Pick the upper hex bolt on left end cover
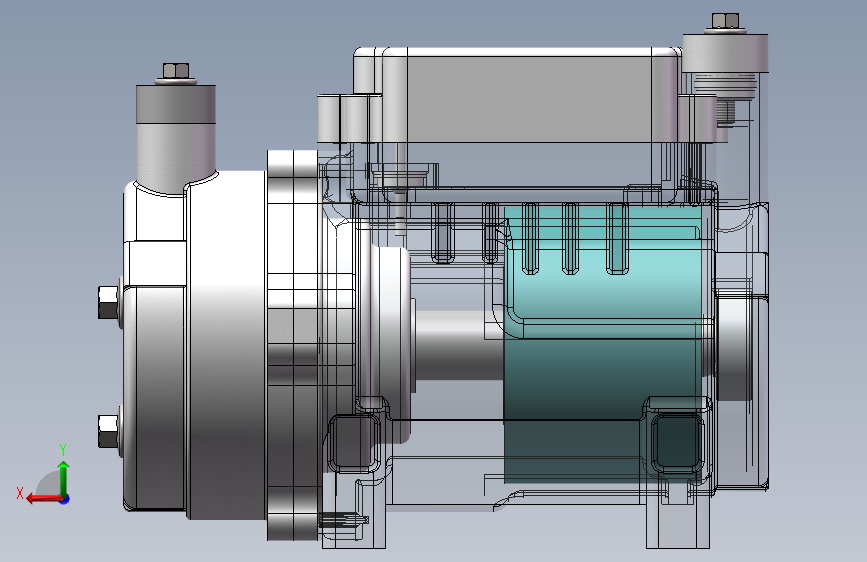 coord(108,302)
